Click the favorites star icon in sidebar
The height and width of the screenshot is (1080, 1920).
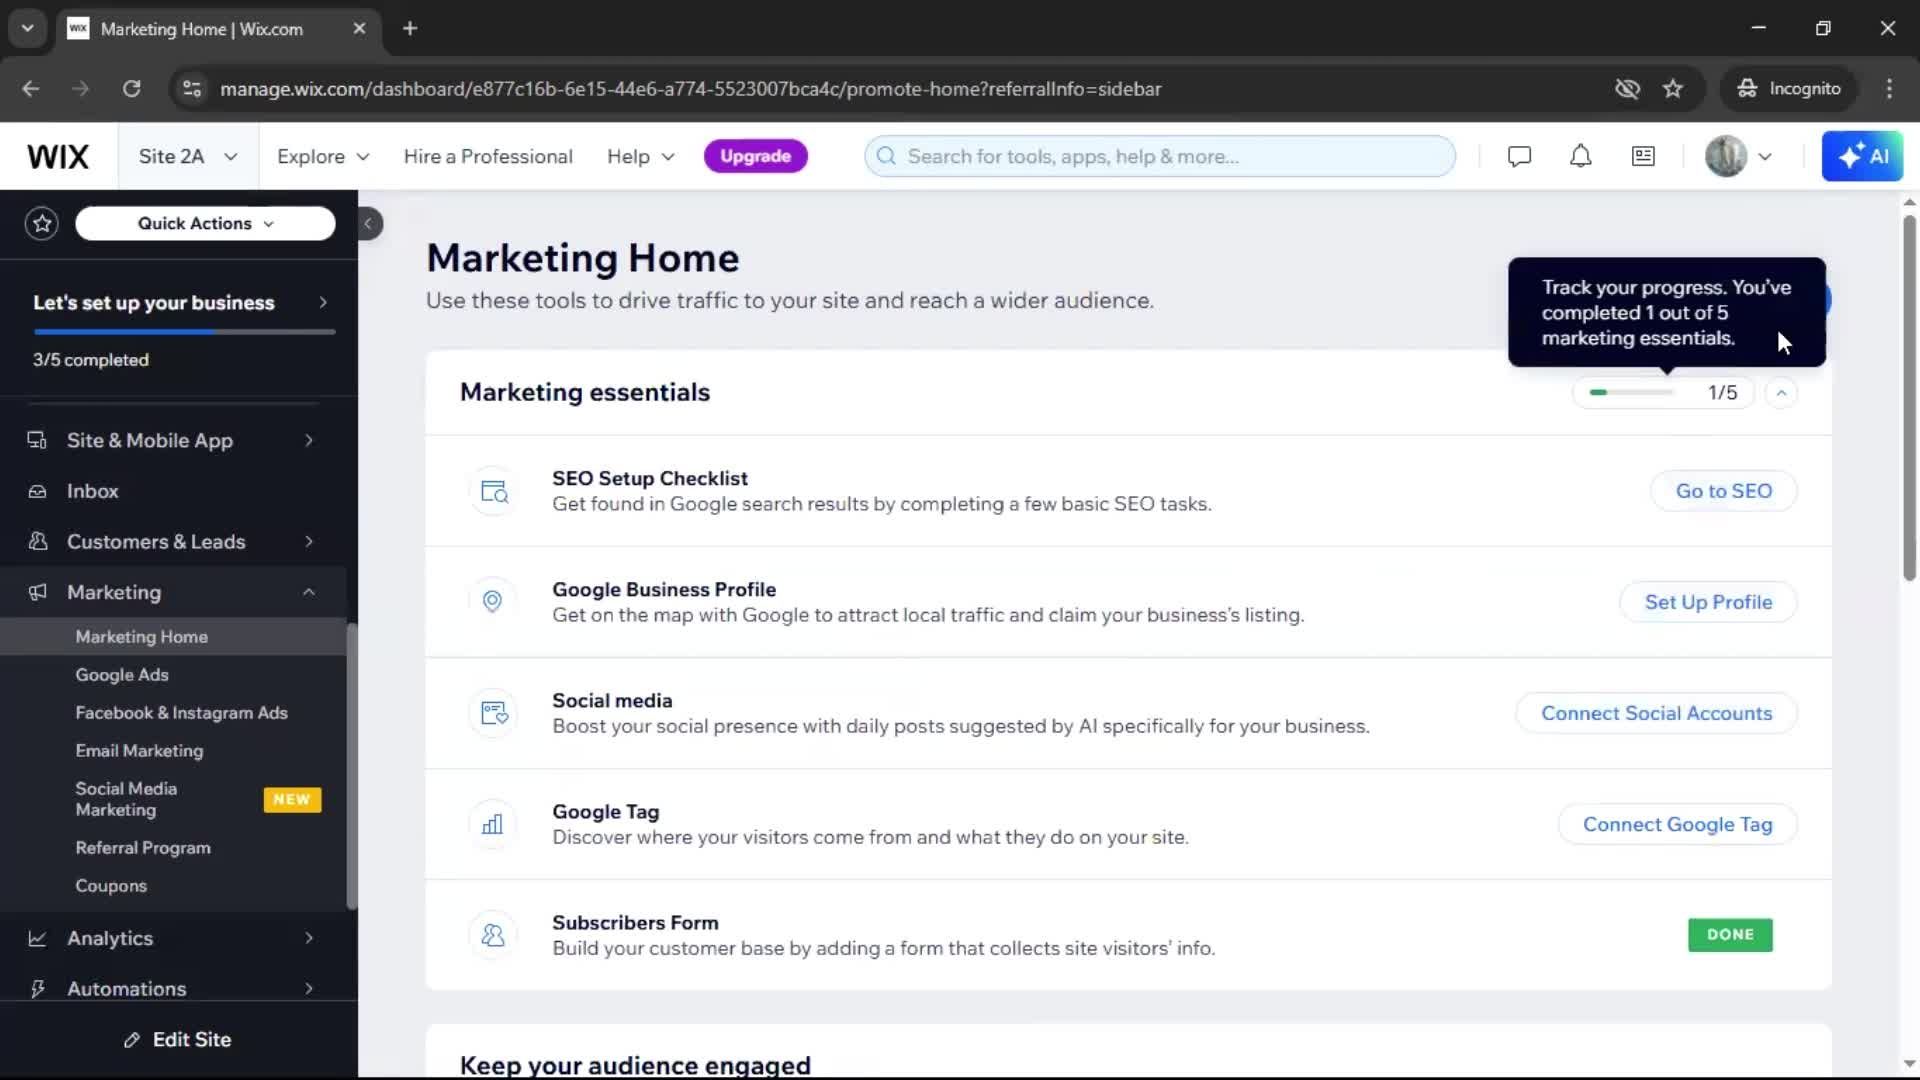point(42,224)
